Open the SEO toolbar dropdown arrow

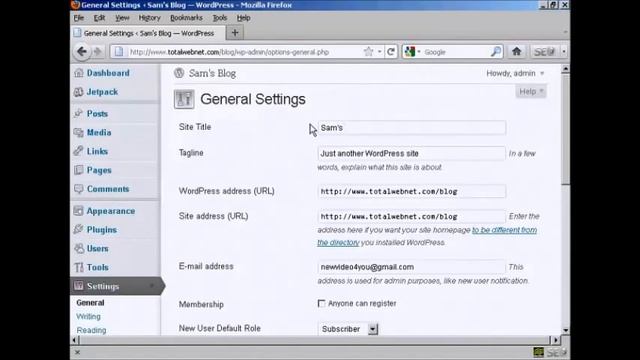pos(564,52)
